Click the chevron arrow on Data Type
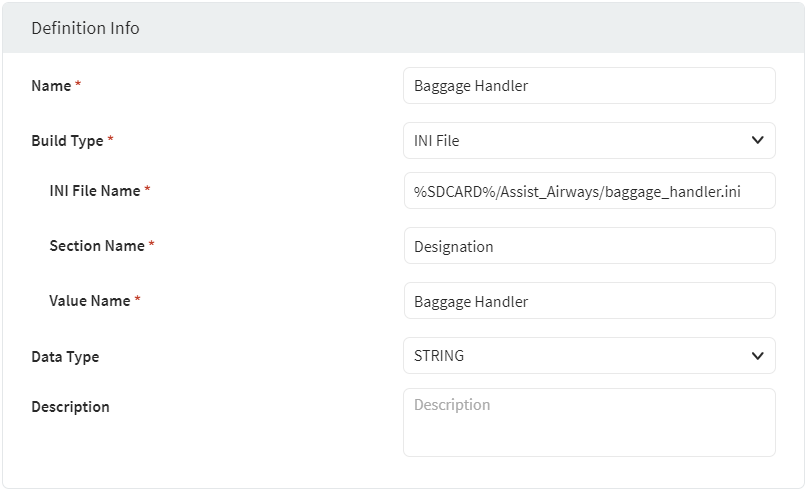 click(x=757, y=356)
